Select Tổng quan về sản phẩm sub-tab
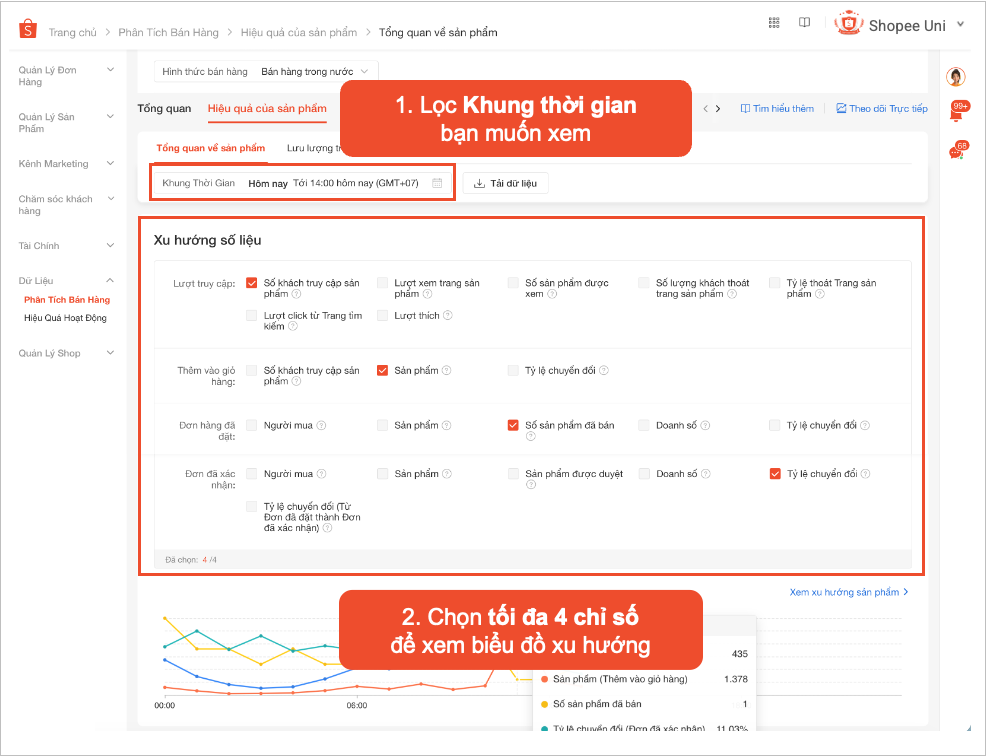The width and height of the screenshot is (990, 756). point(211,148)
